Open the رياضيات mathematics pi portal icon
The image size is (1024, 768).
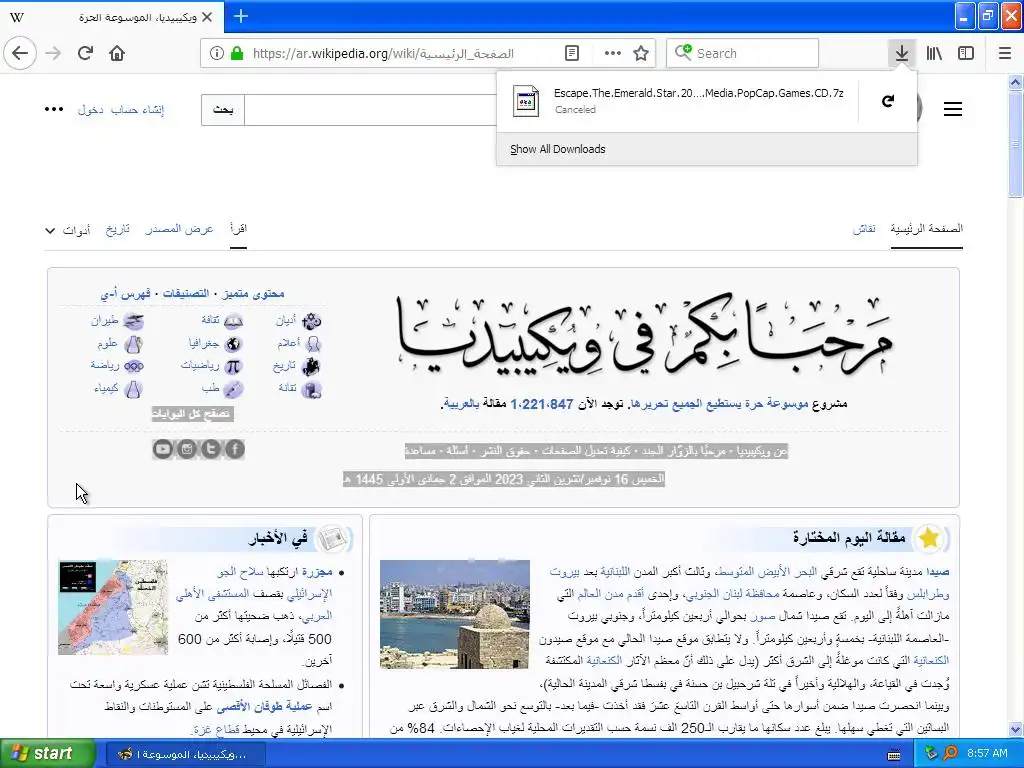(232, 366)
